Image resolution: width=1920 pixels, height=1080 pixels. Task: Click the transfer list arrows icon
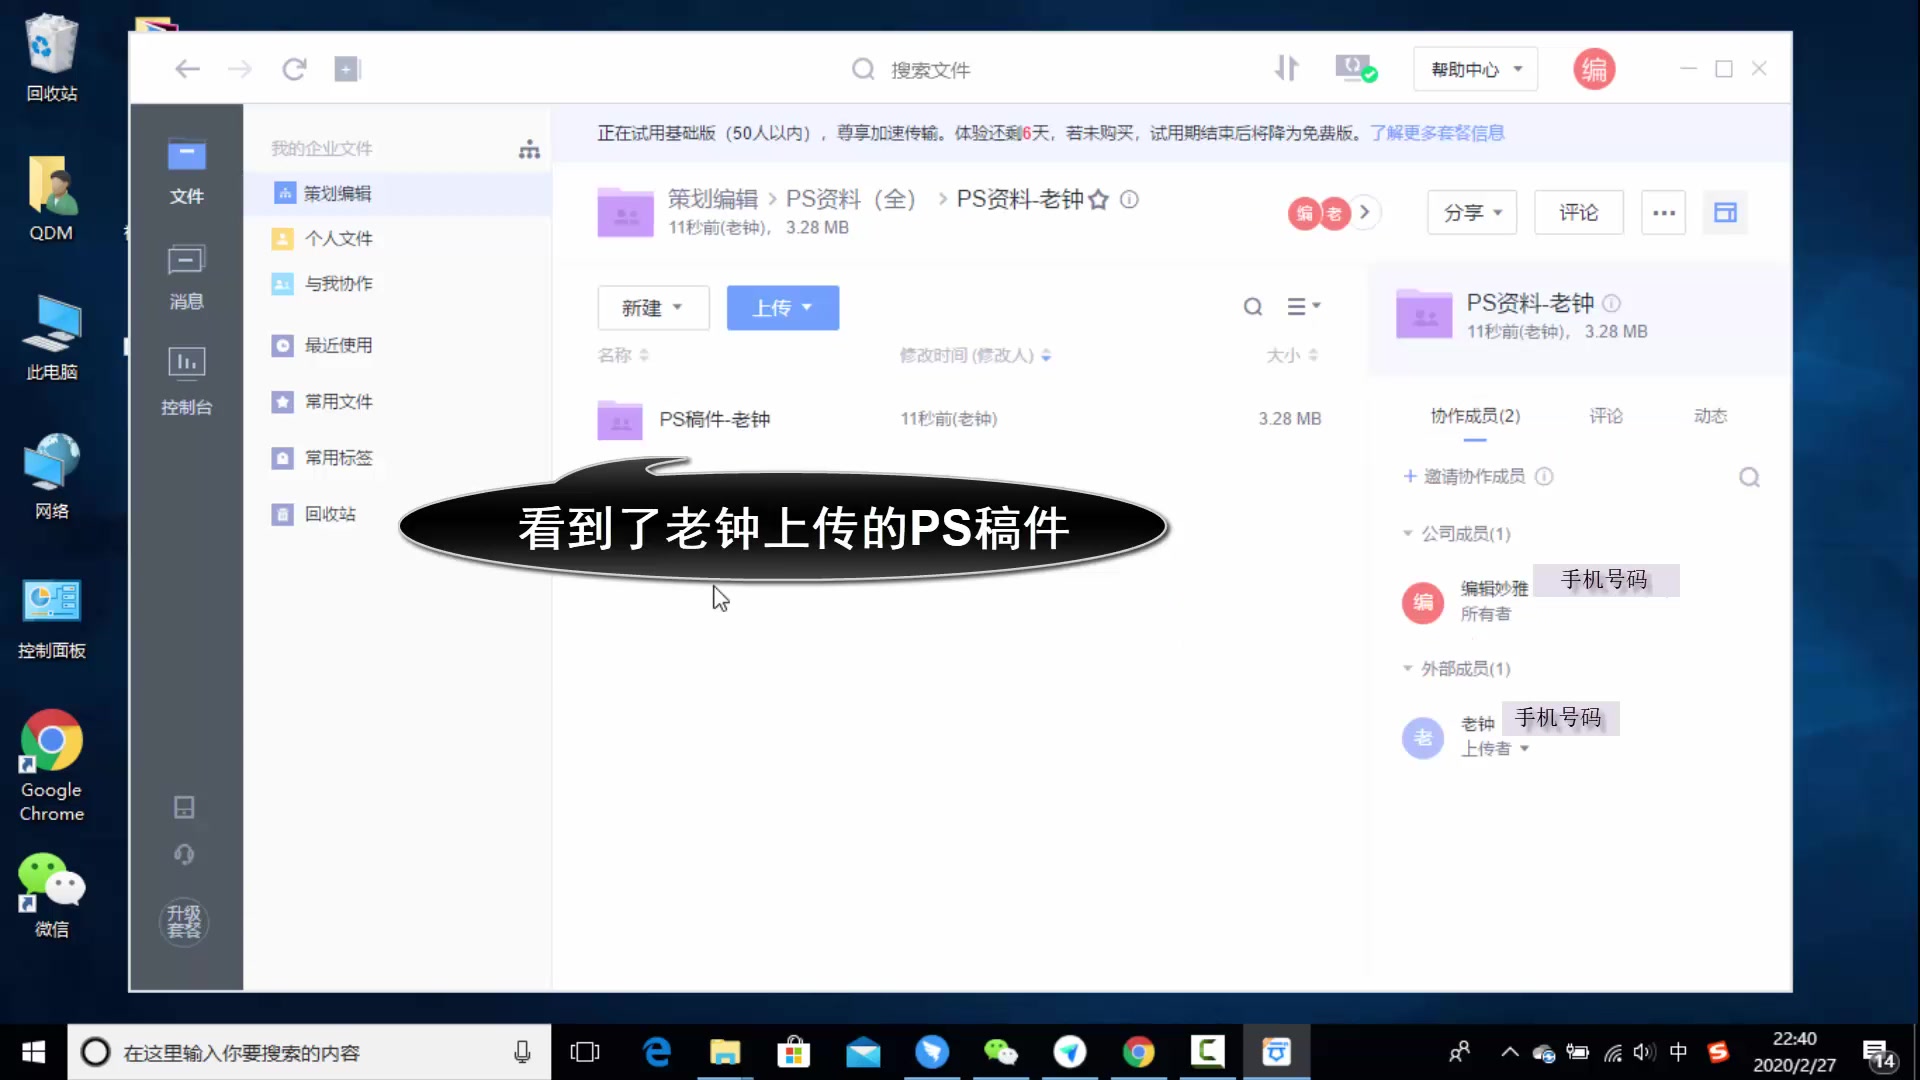click(1286, 68)
